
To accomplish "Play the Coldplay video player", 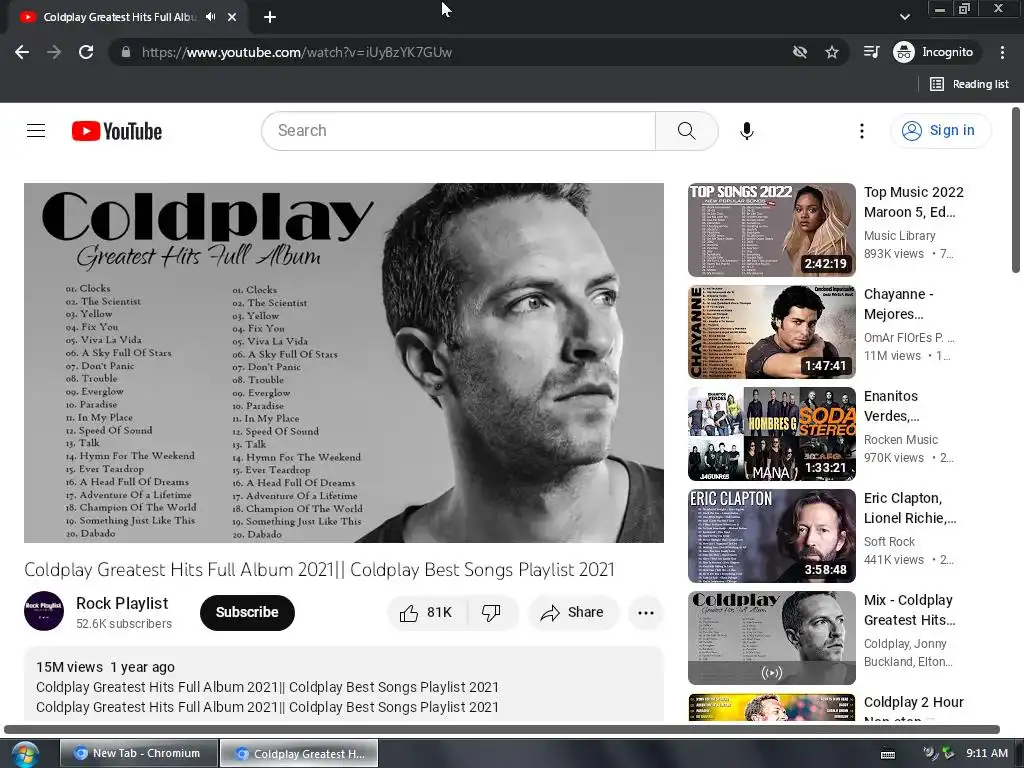I will click(344, 362).
